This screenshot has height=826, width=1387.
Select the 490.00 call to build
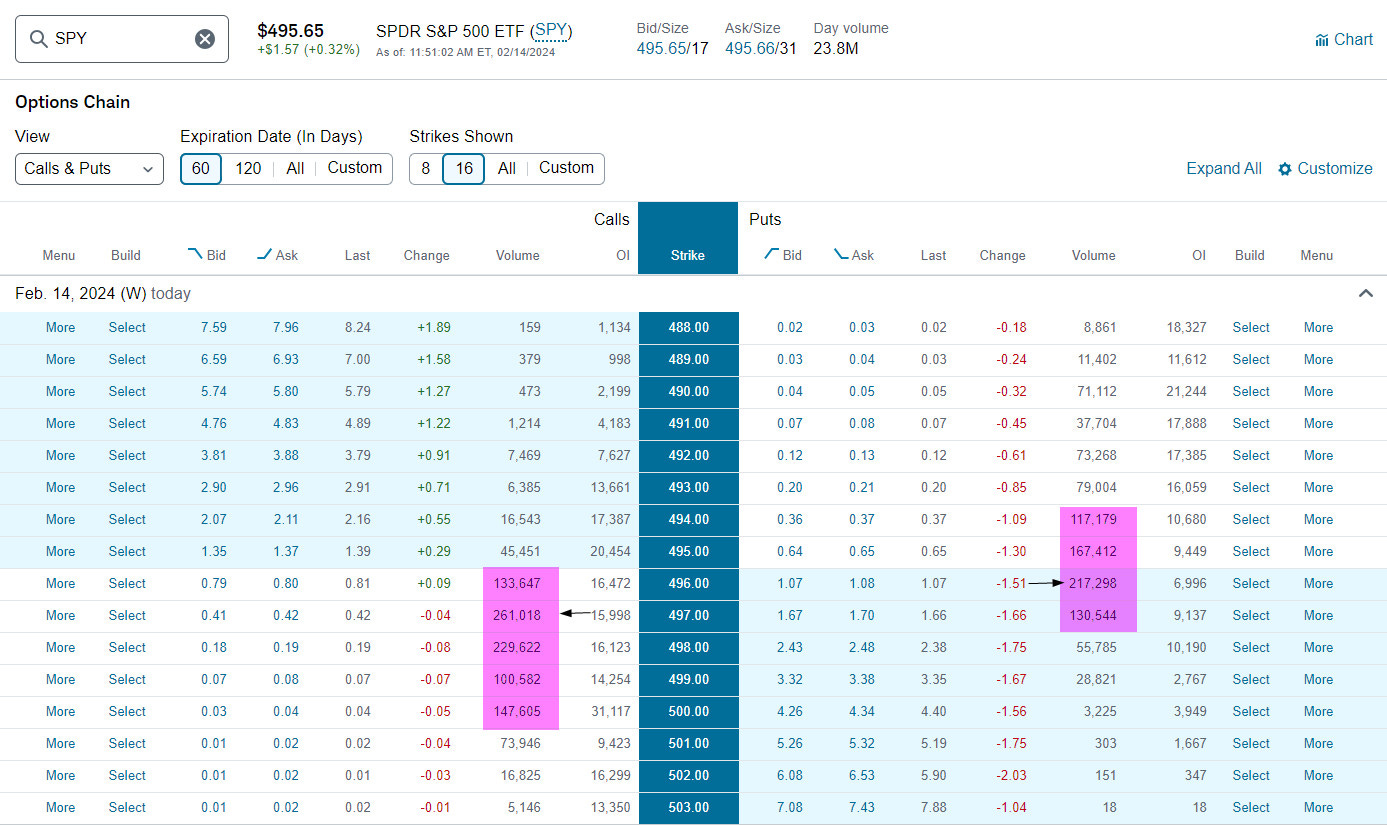tap(127, 391)
